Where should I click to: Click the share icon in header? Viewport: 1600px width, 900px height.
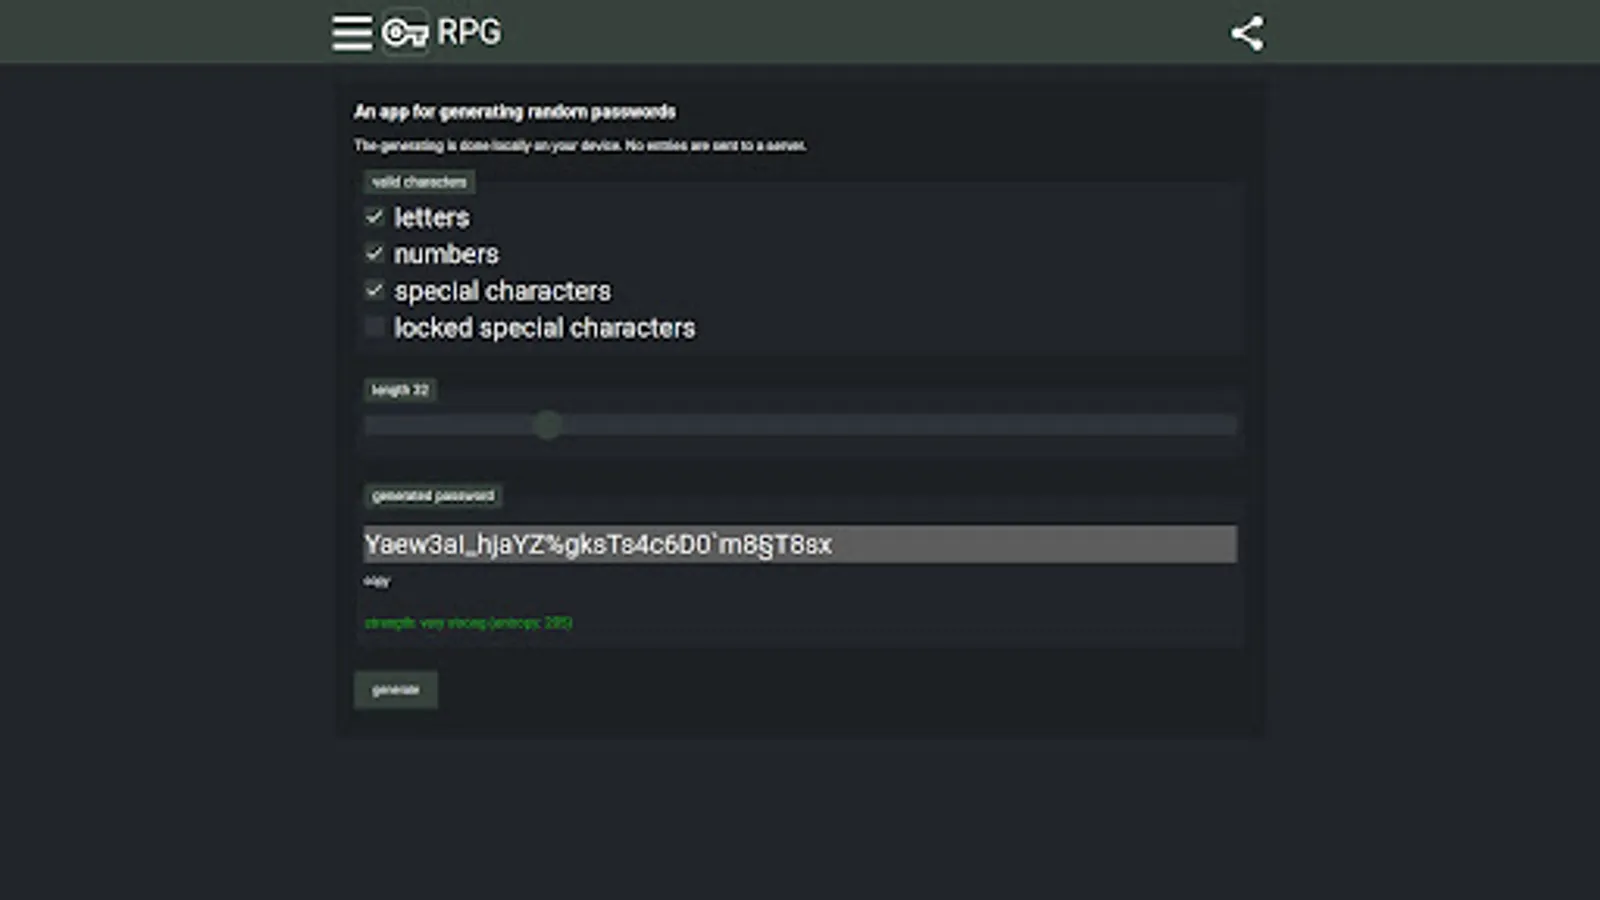1247,33
